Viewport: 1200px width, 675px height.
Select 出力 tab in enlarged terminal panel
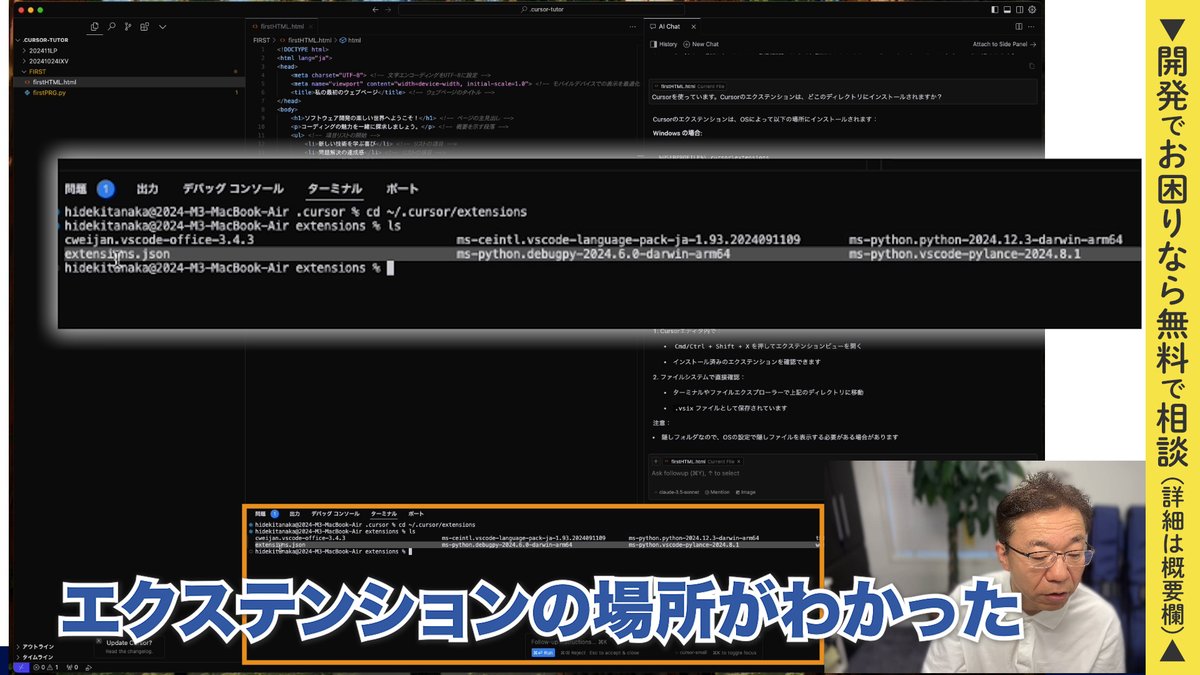[x=148, y=188]
